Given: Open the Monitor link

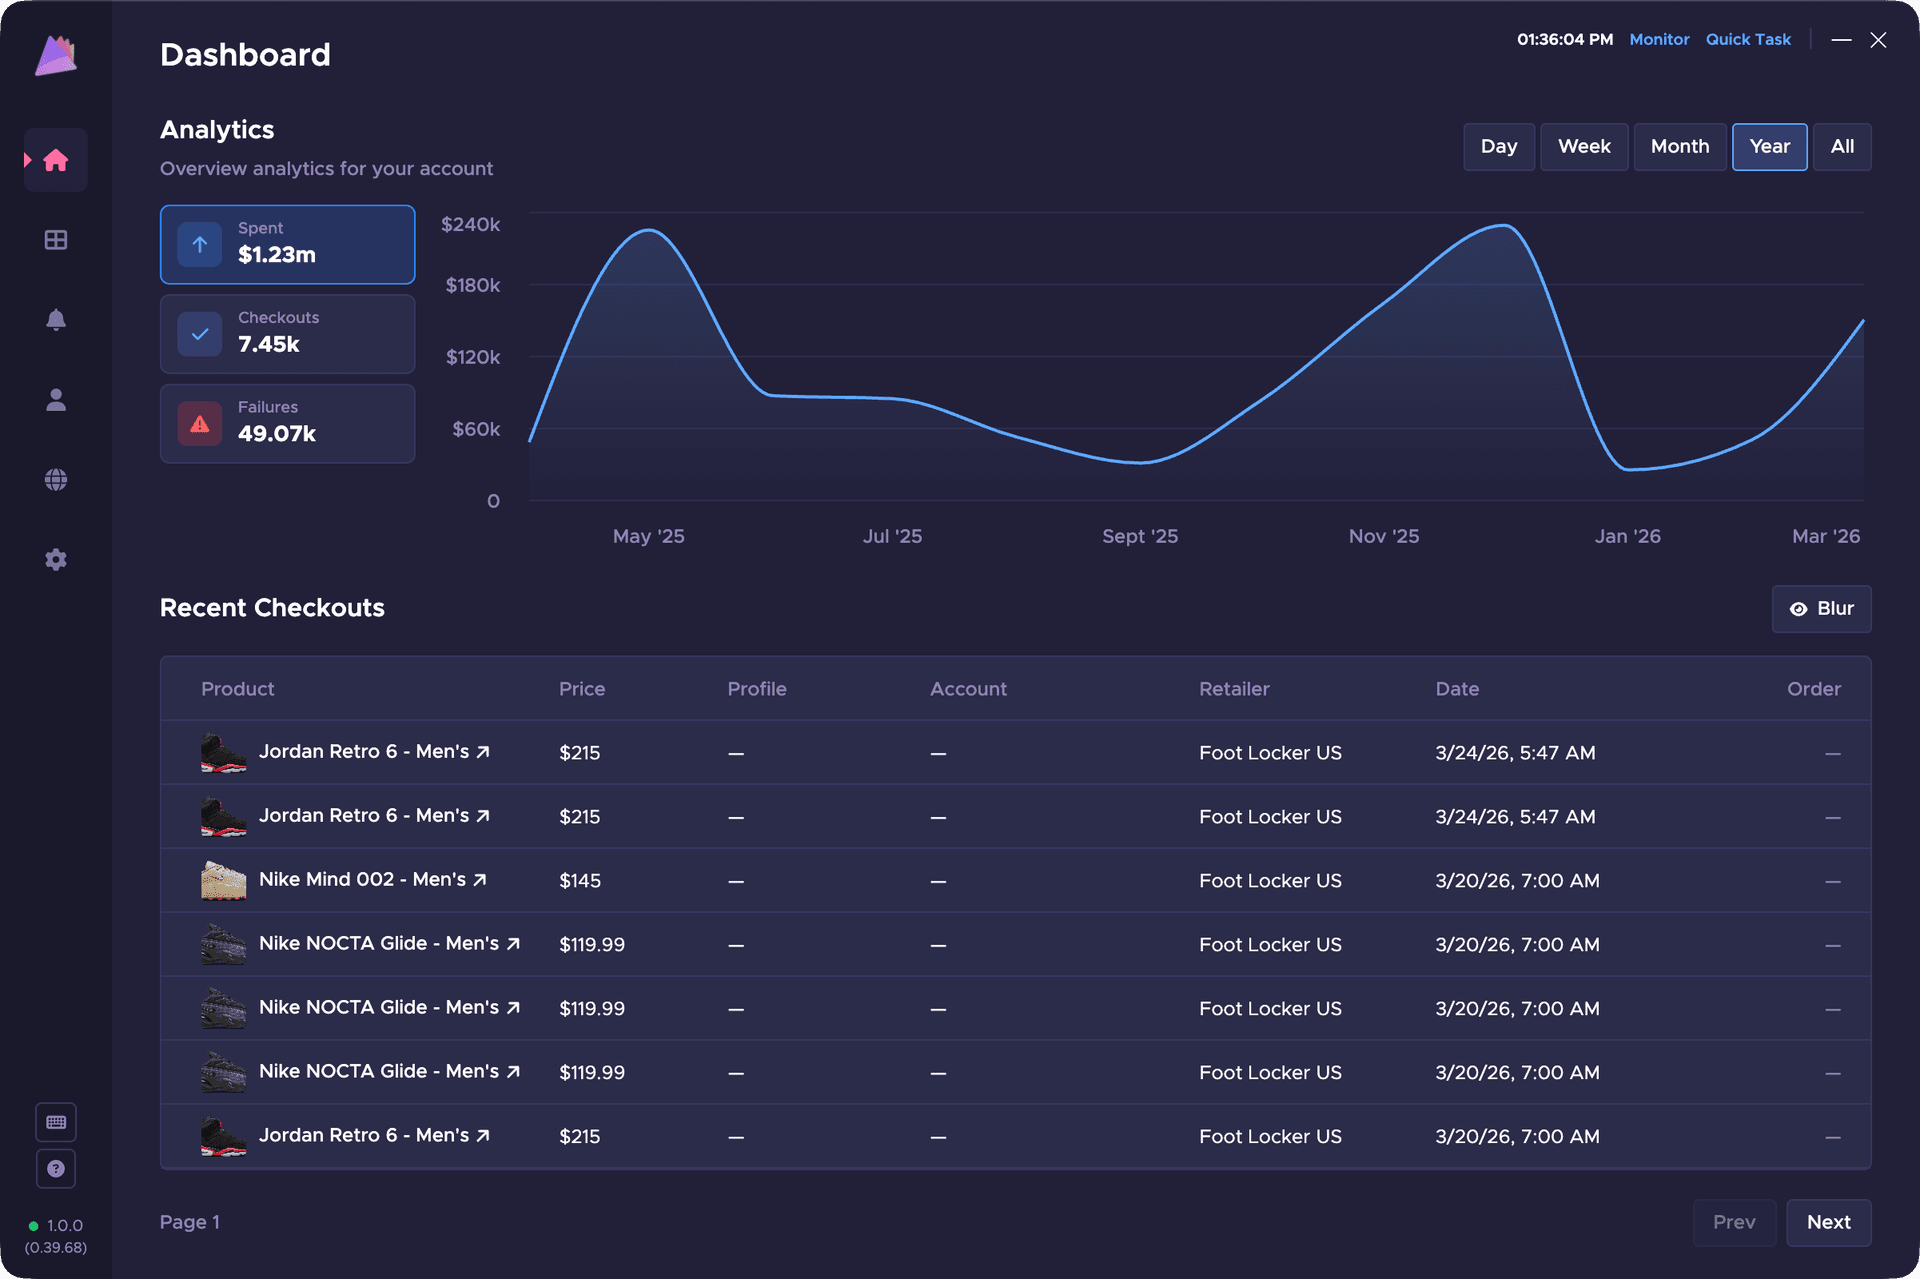Looking at the screenshot, I should (x=1659, y=40).
